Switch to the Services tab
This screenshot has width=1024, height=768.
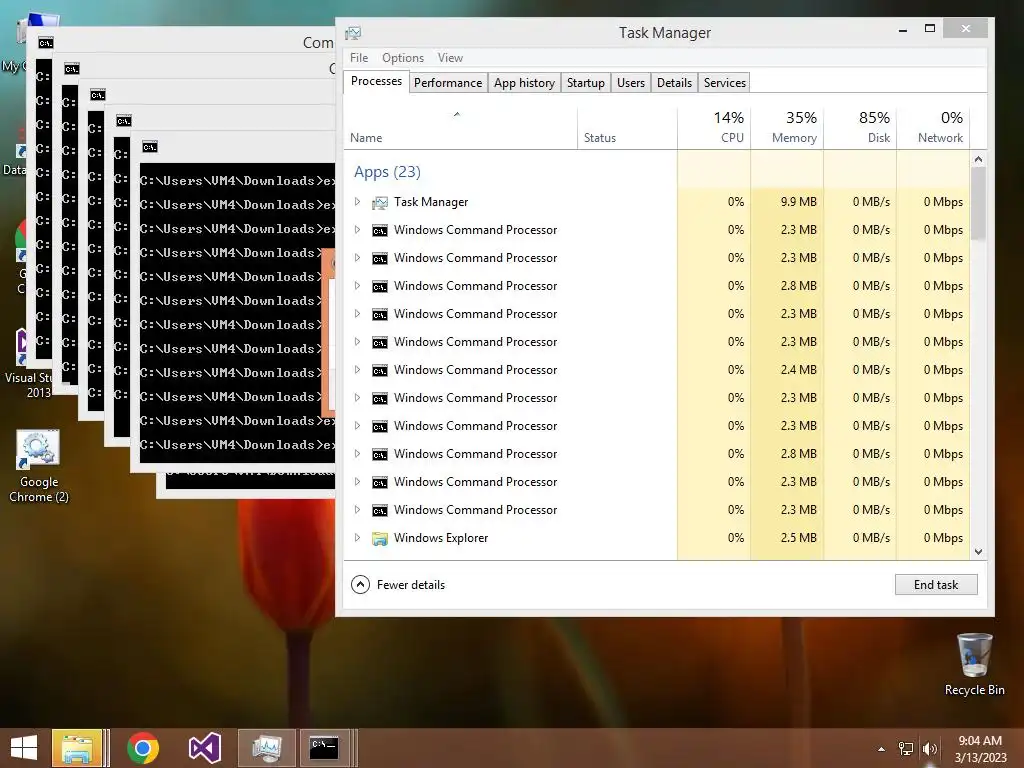[725, 83]
